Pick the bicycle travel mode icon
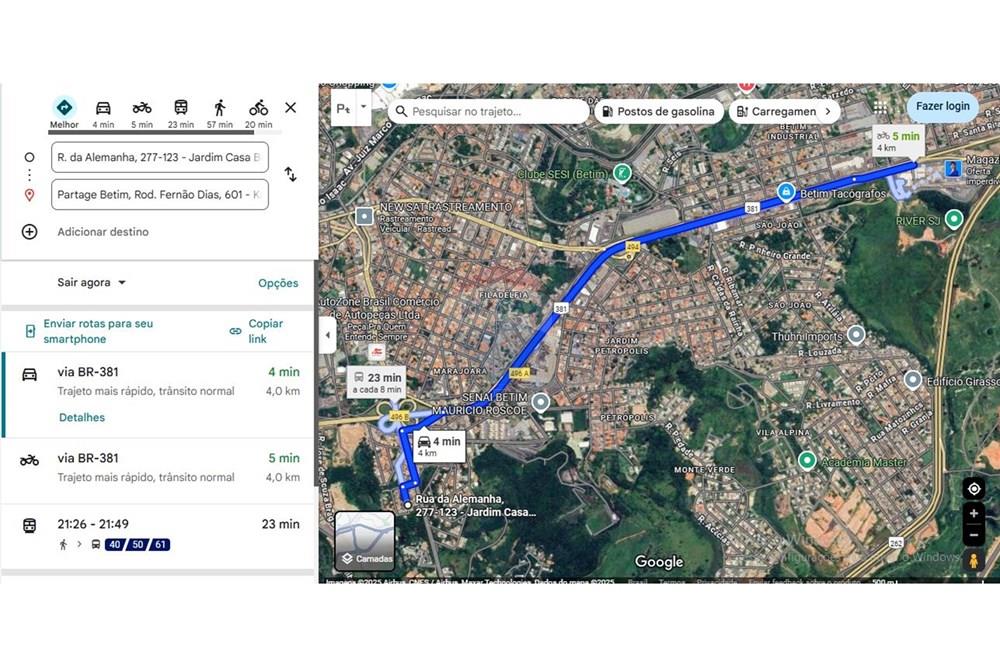Screen dimensions: 1000x667 (258, 109)
